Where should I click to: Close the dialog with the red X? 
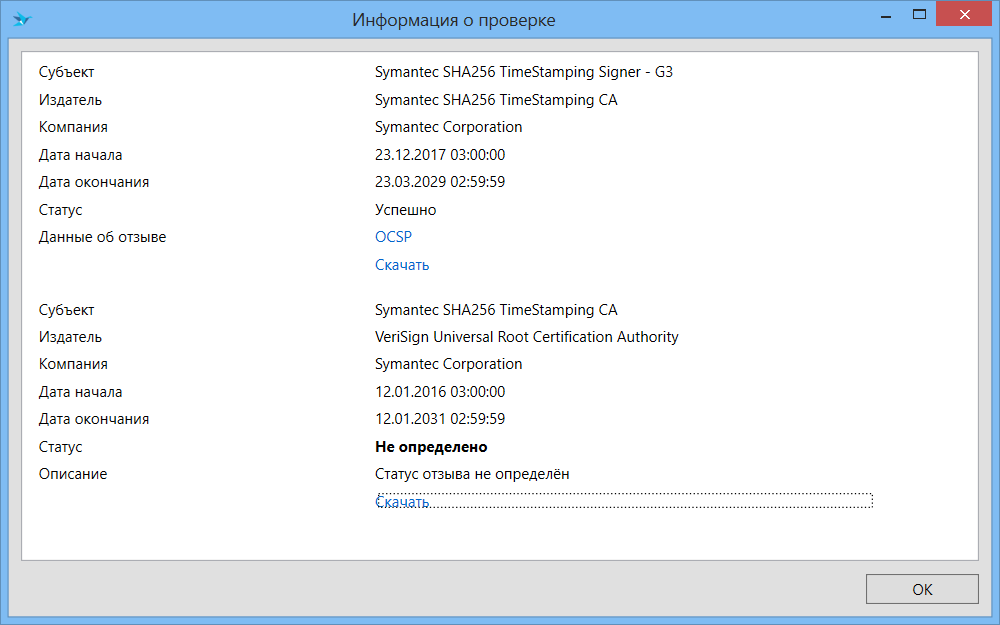964,15
